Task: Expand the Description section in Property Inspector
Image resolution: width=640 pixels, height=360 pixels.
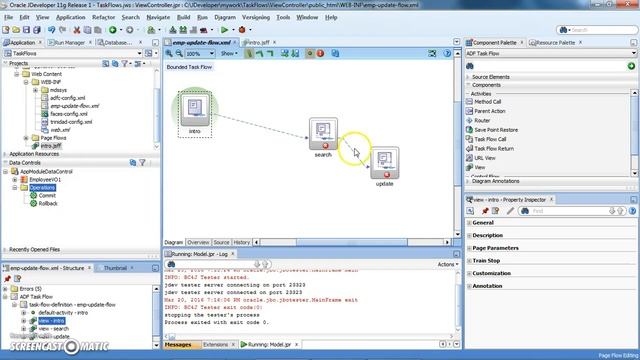Action: coord(469,236)
